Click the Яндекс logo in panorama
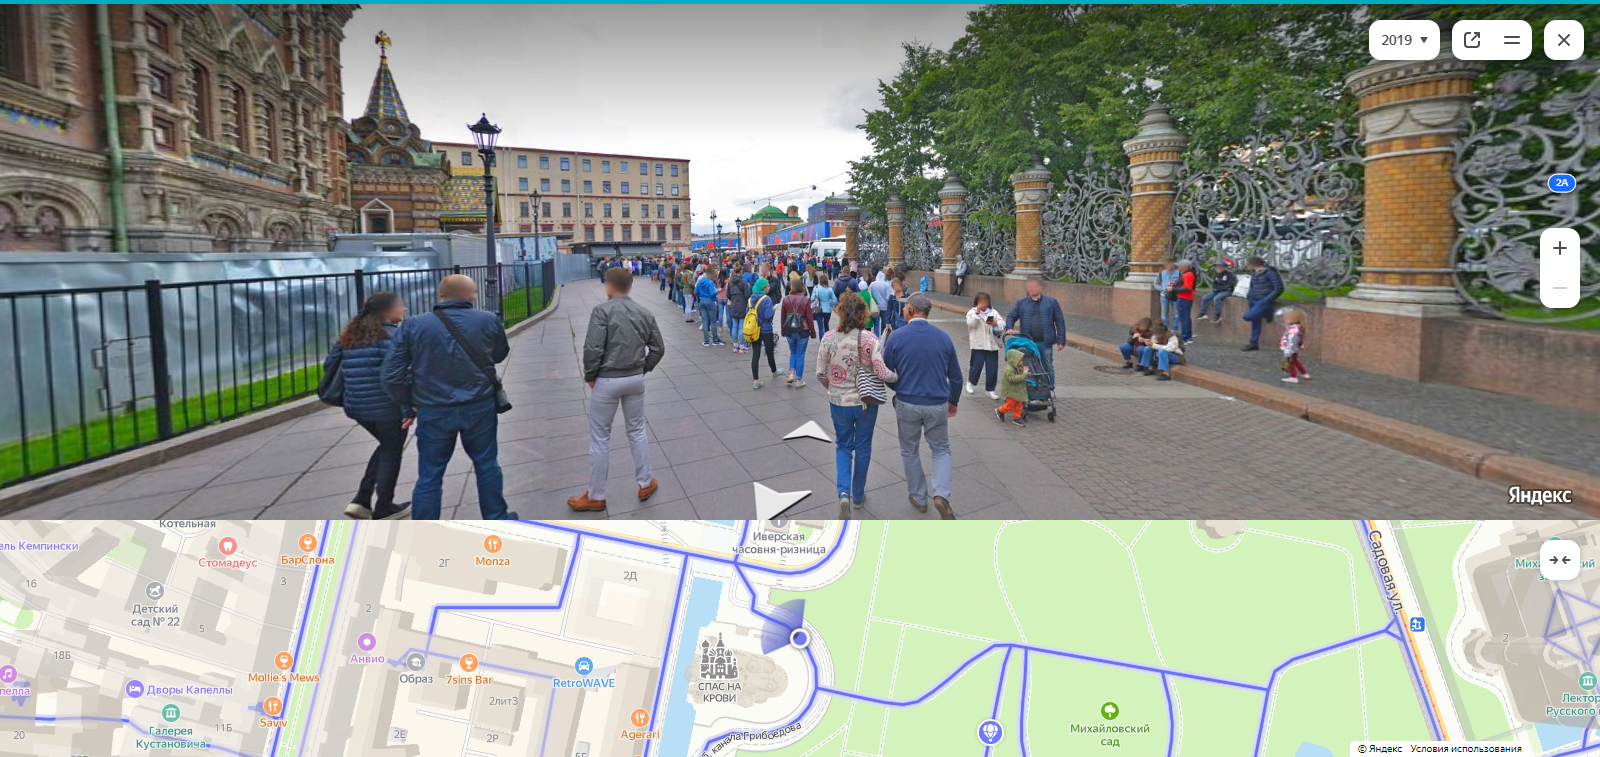 coord(1539,495)
